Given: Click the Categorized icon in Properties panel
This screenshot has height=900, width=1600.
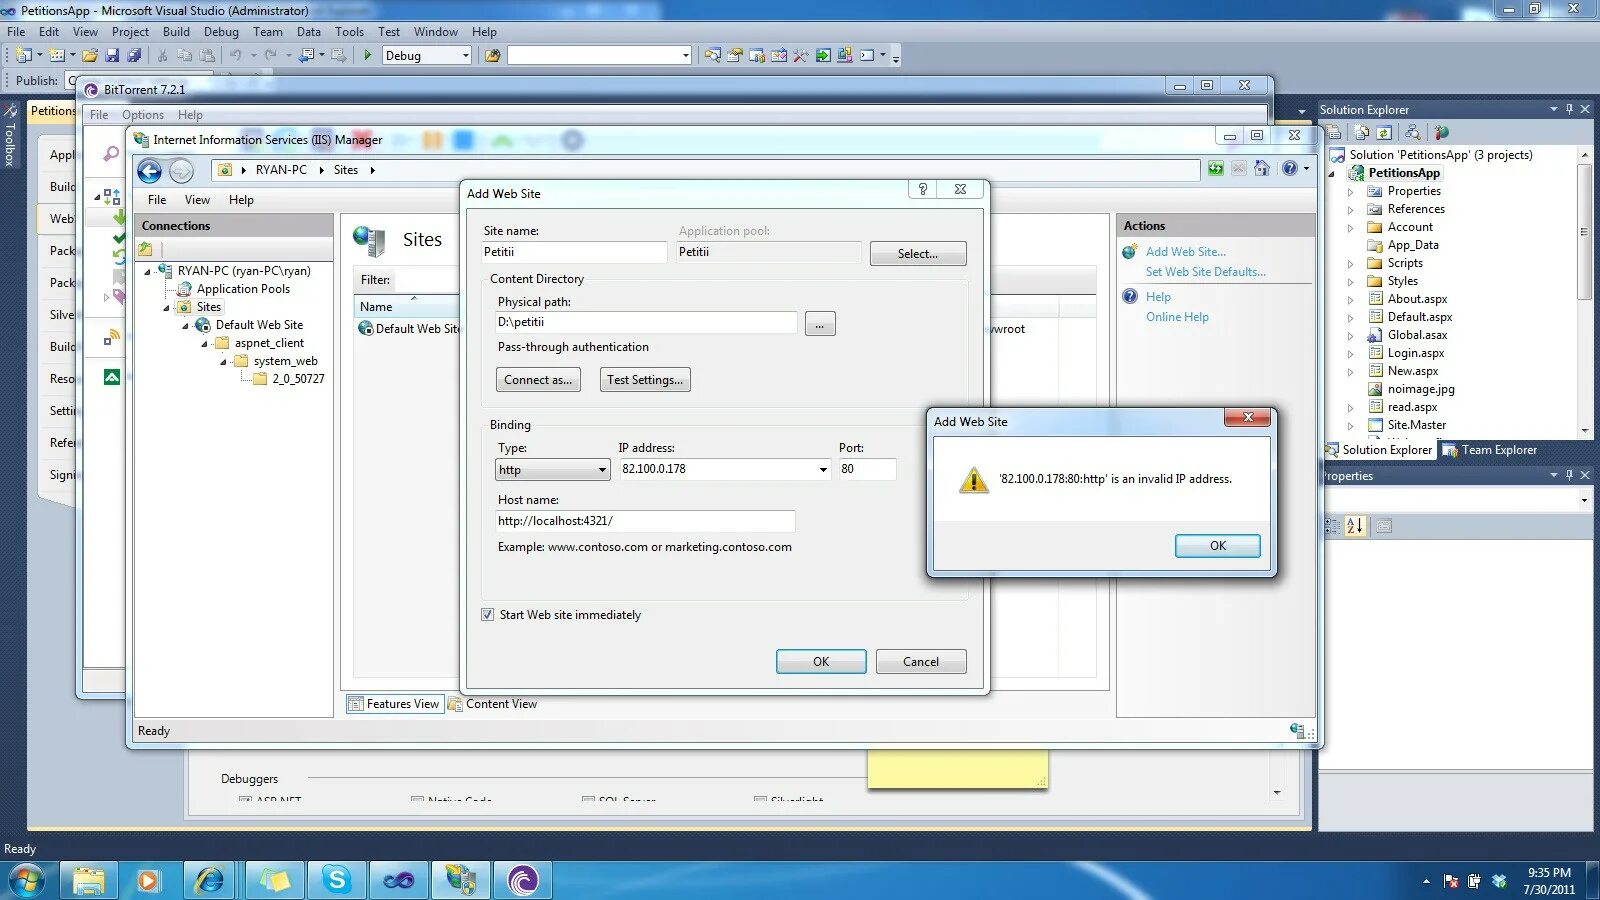Looking at the screenshot, I should [1332, 526].
